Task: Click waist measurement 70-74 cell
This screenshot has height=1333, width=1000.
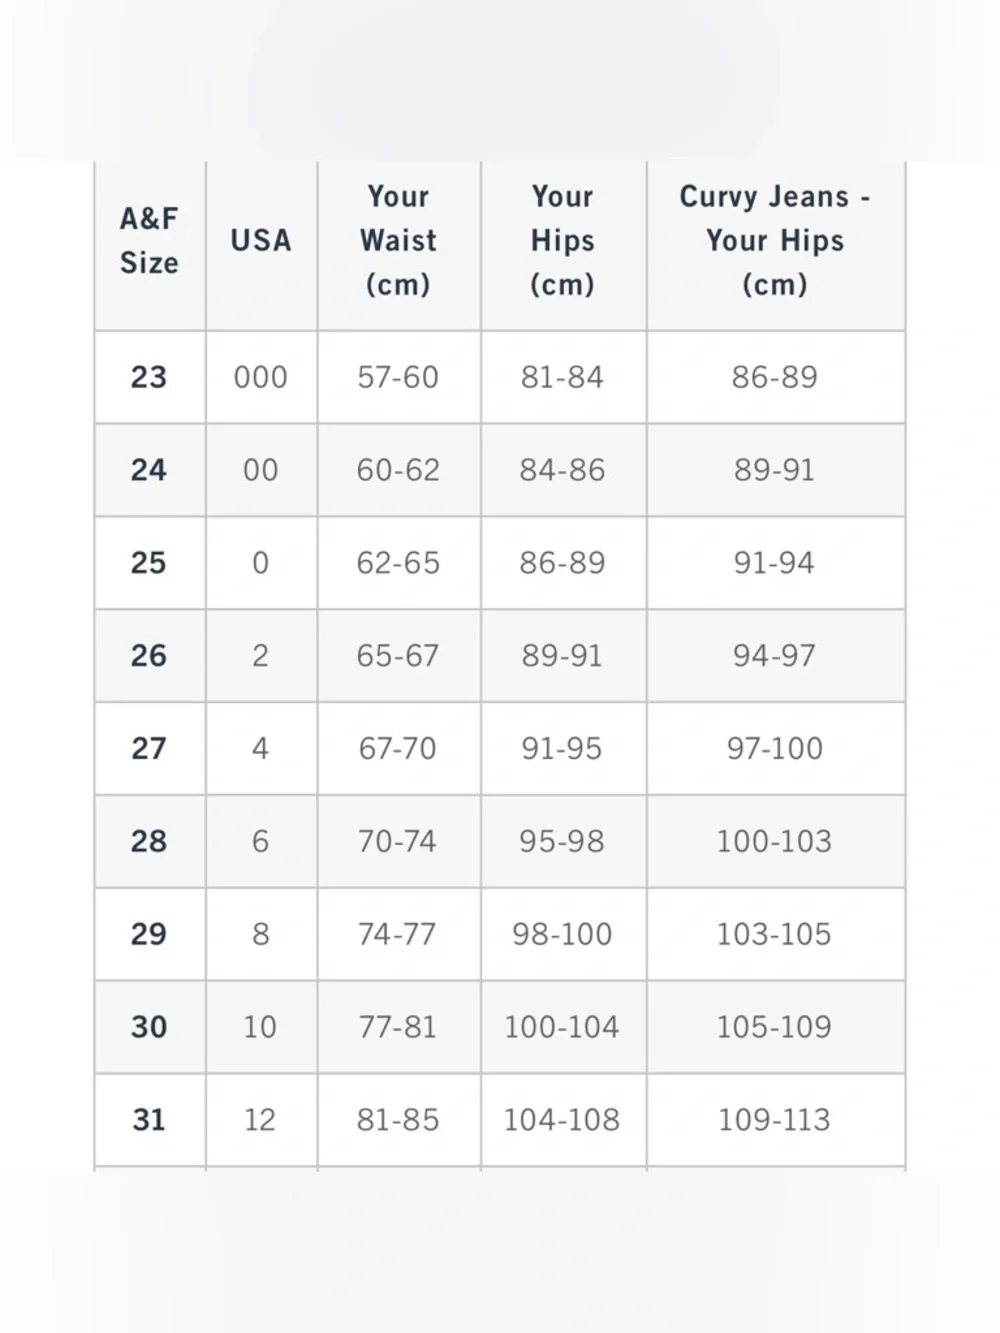Action: [398, 841]
